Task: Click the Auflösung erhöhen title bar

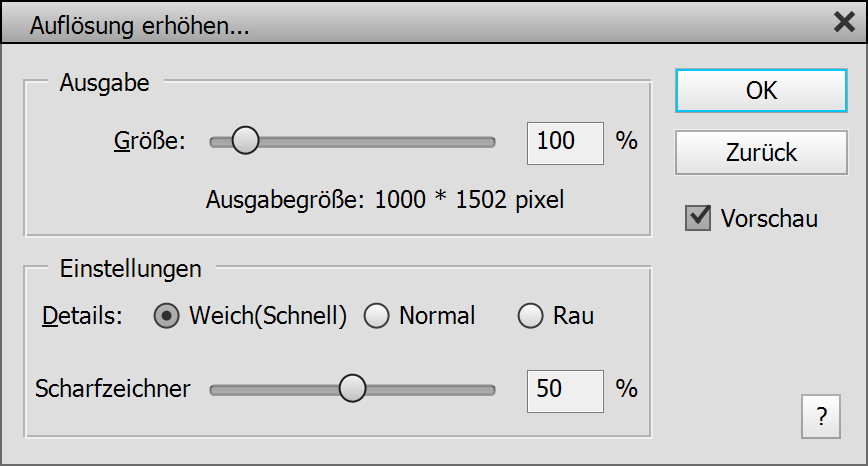Action: tap(400, 23)
